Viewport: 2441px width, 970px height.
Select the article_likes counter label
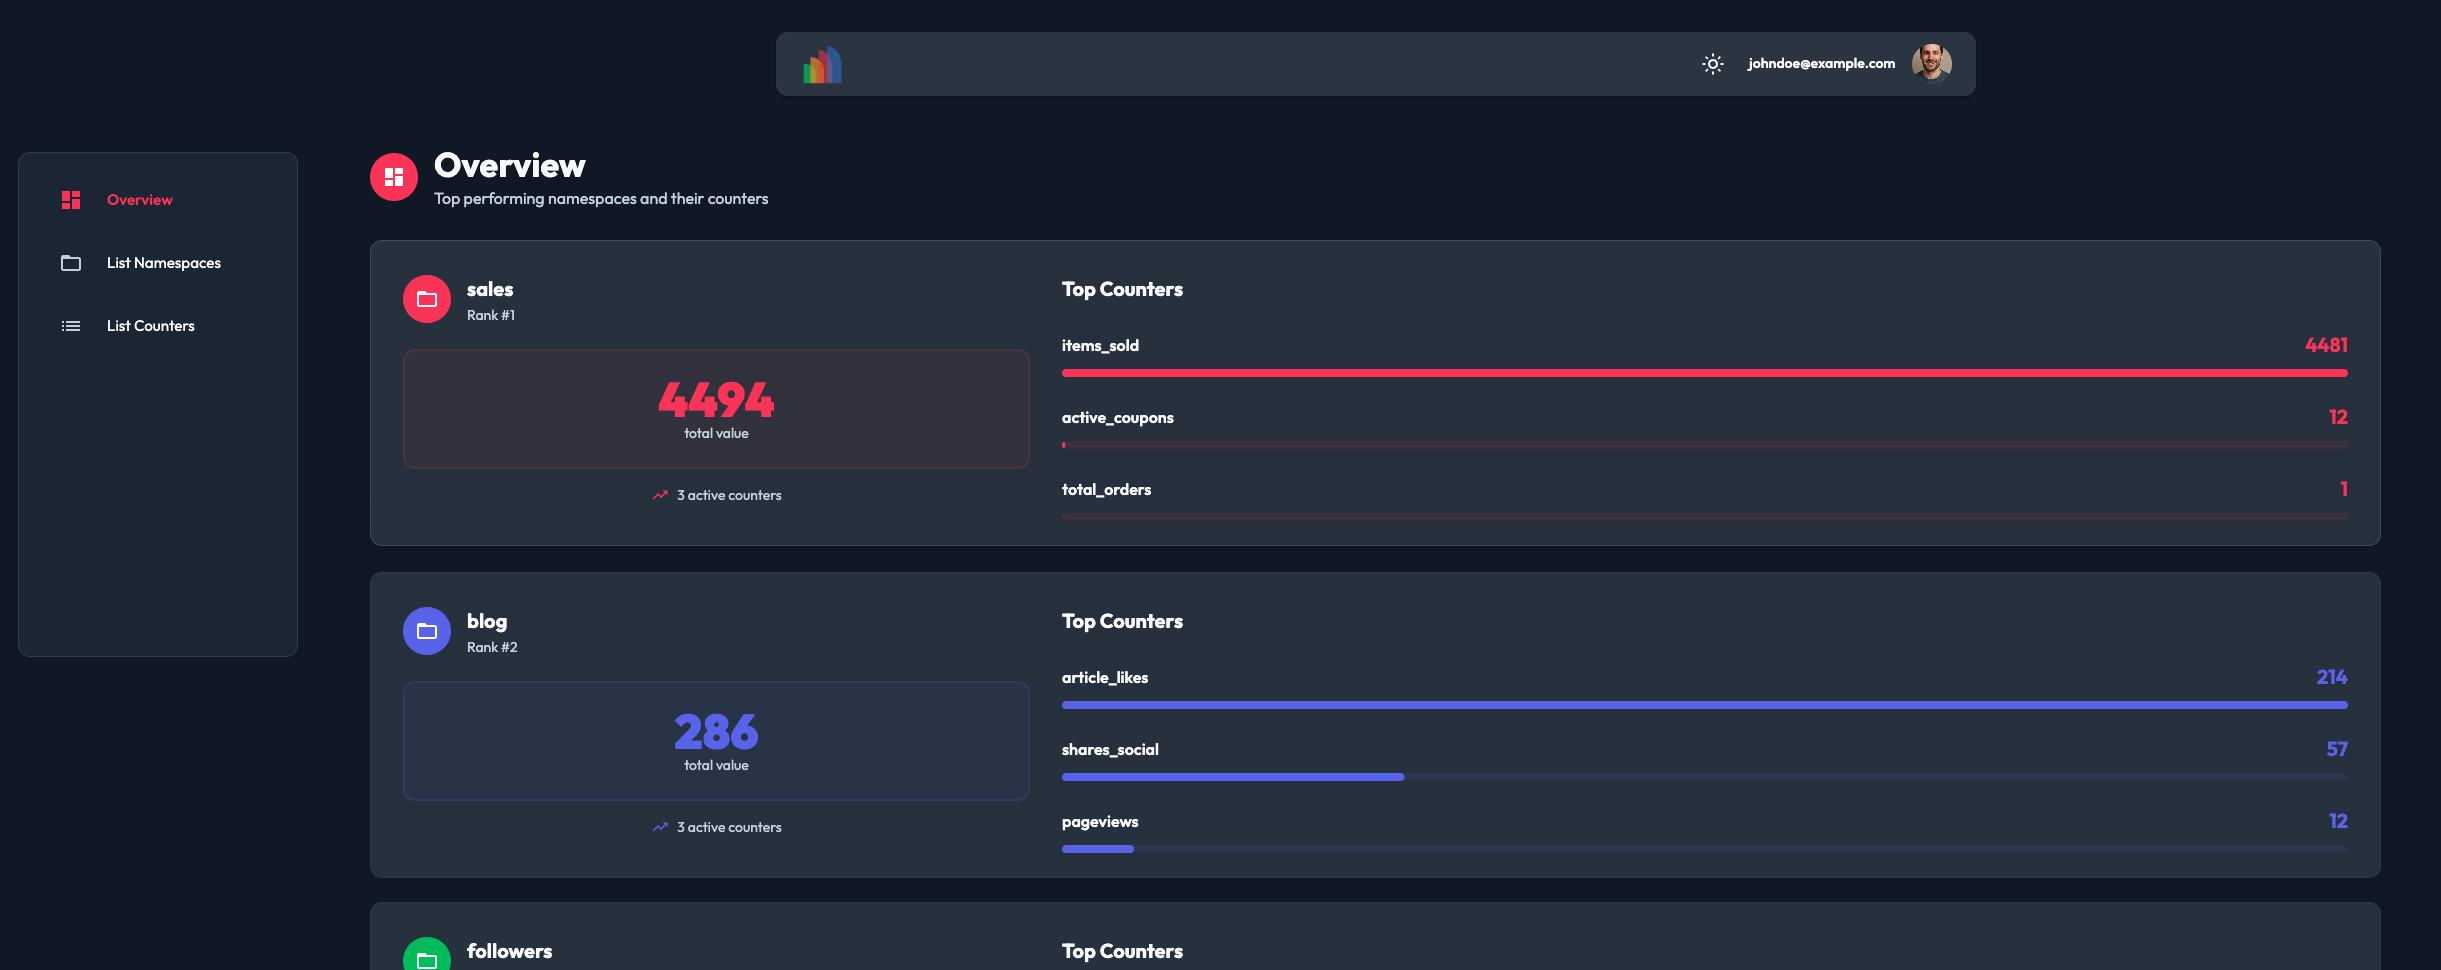(1105, 678)
